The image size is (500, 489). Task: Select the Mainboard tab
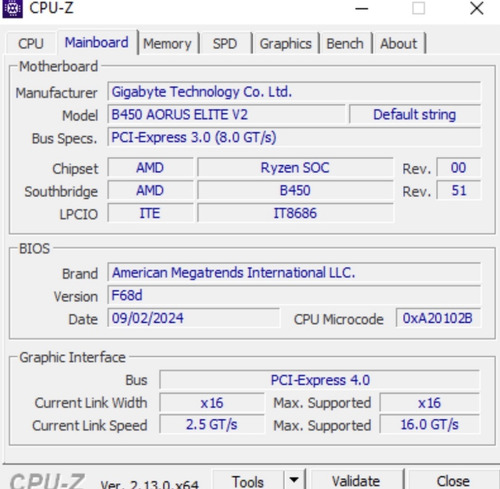[97, 43]
